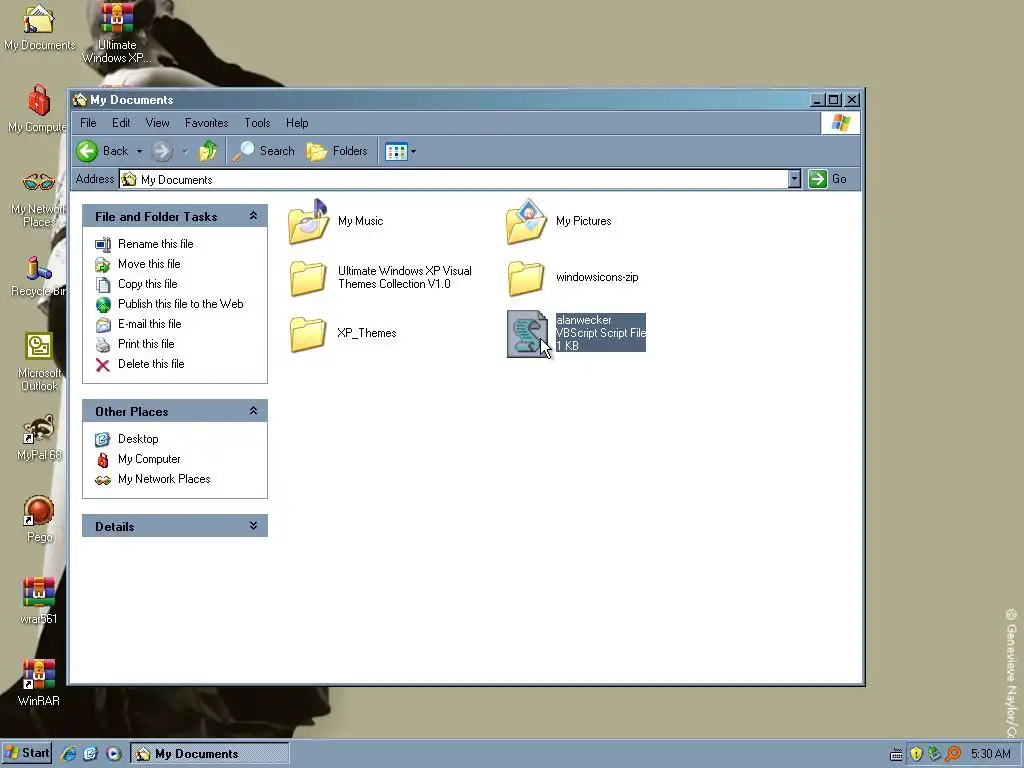This screenshot has height=768, width=1024.
Task: Click the Go button
Action: [828, 179]
